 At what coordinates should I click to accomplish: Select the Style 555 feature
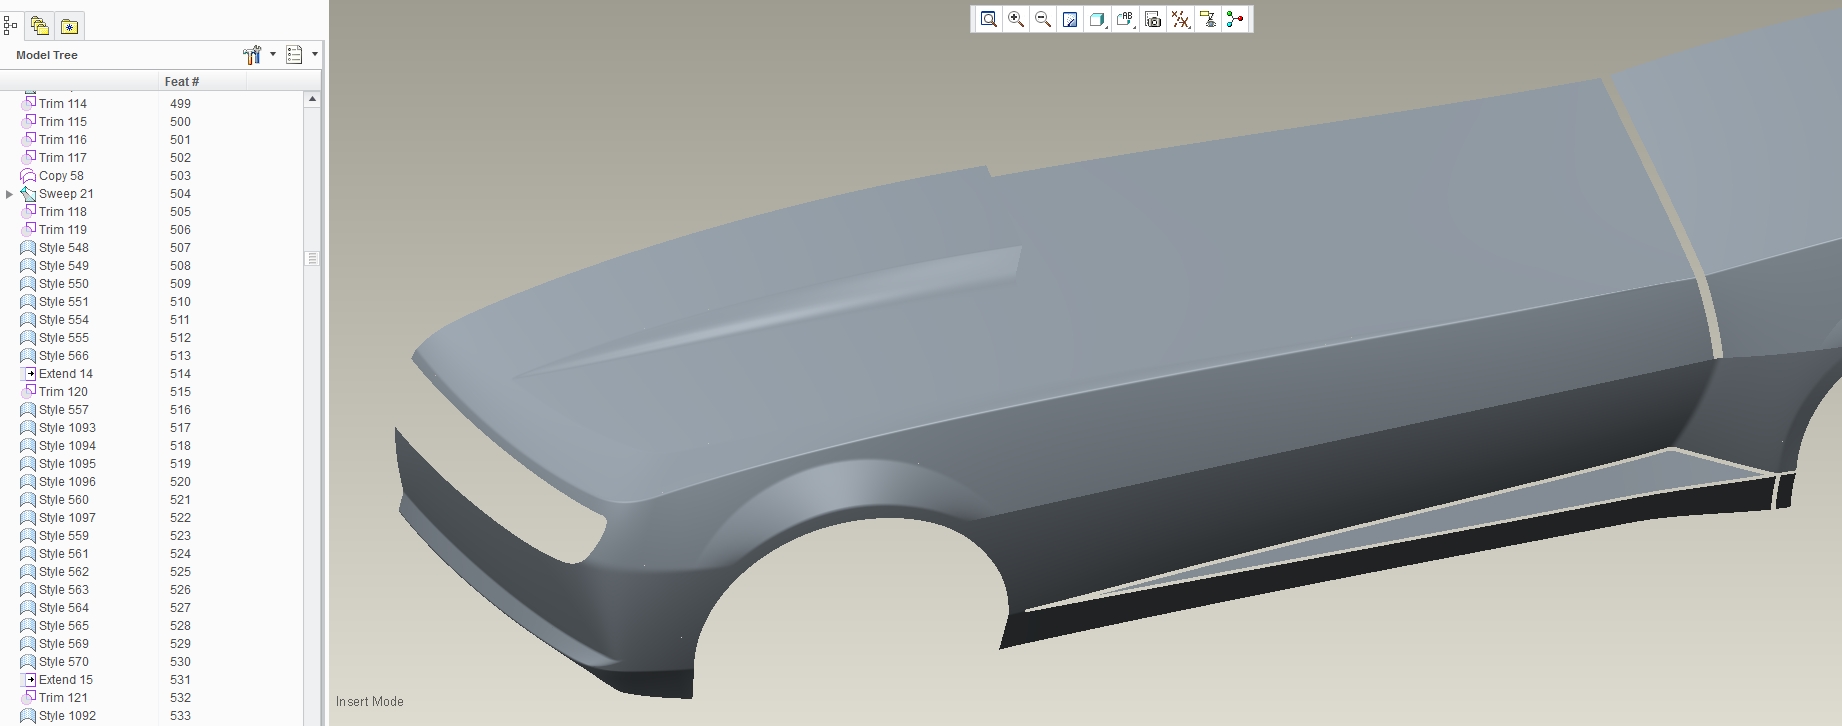54,338
